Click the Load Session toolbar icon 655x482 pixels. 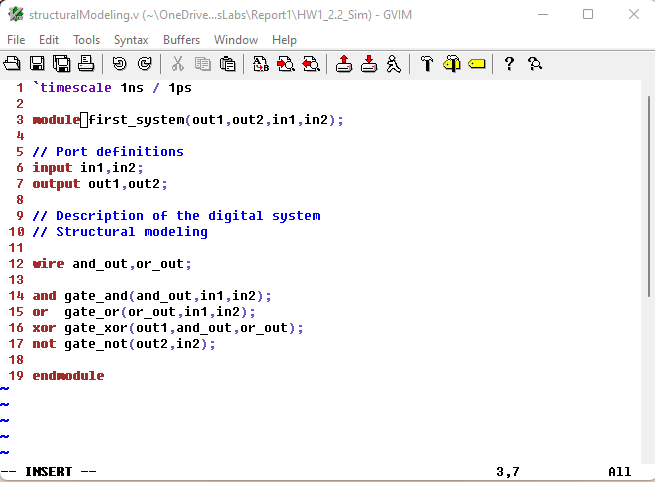344,64
